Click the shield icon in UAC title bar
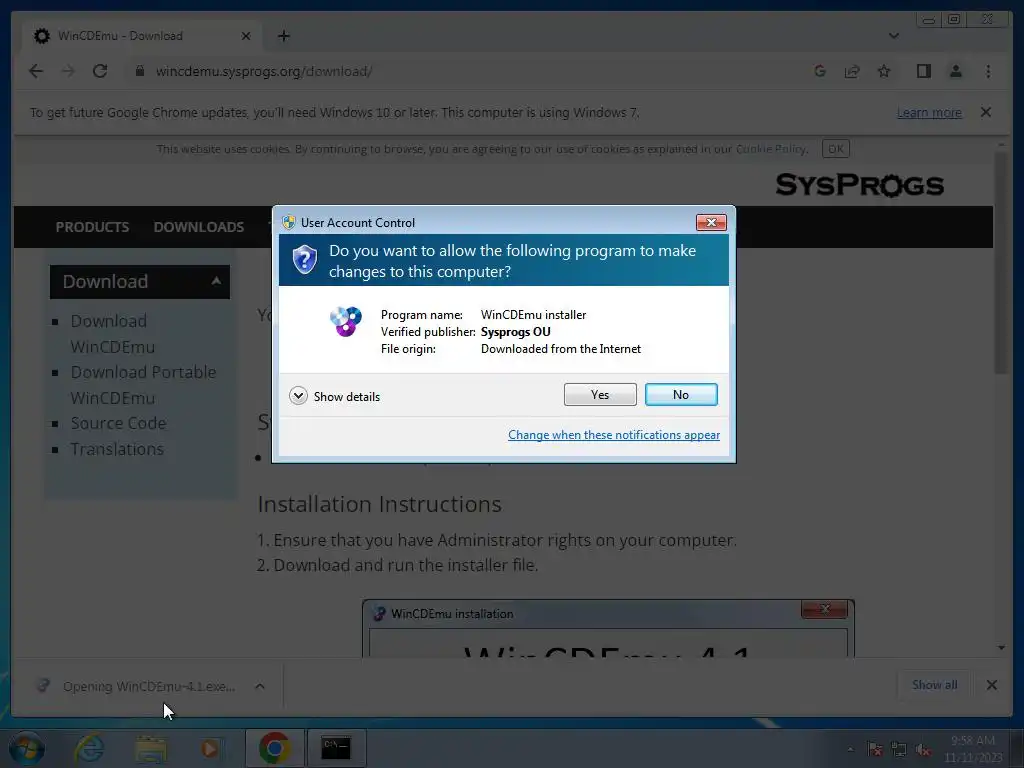The image size is (1024, 768). click(x=289, y=222)
